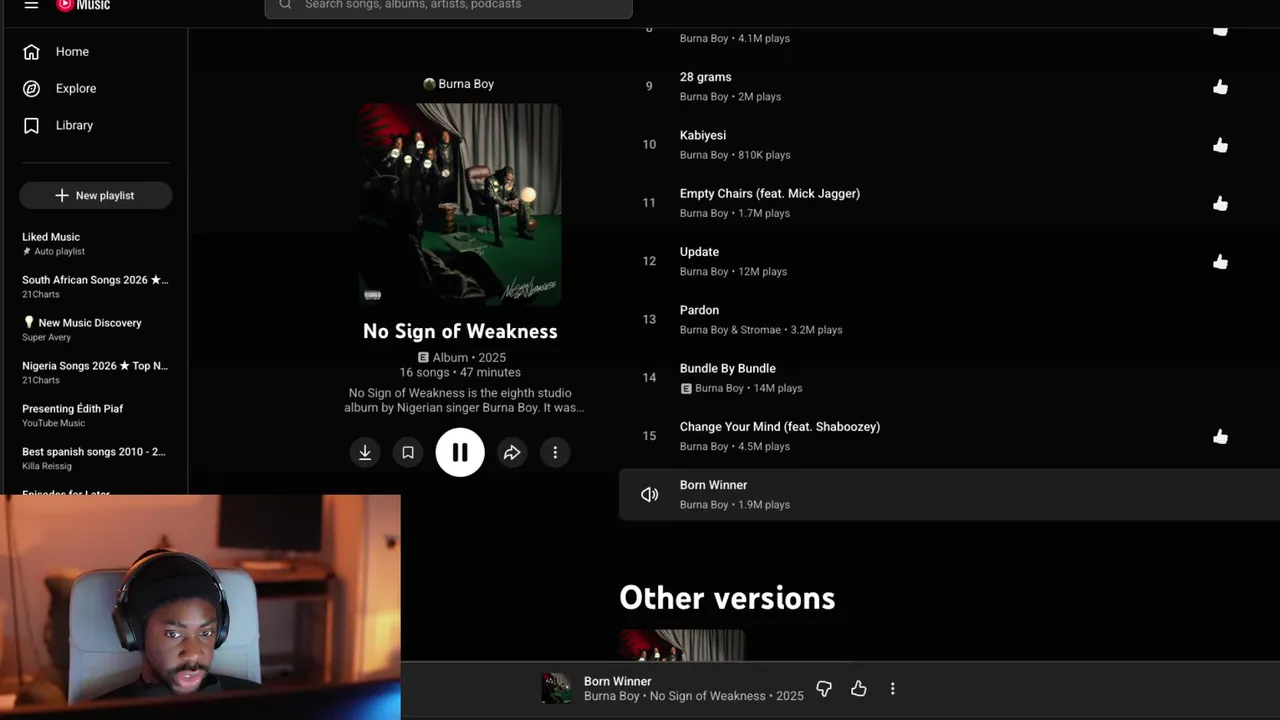1280x720 pixels.
Task: Open Other versions album thumbnail
Action: click(682, 645)
